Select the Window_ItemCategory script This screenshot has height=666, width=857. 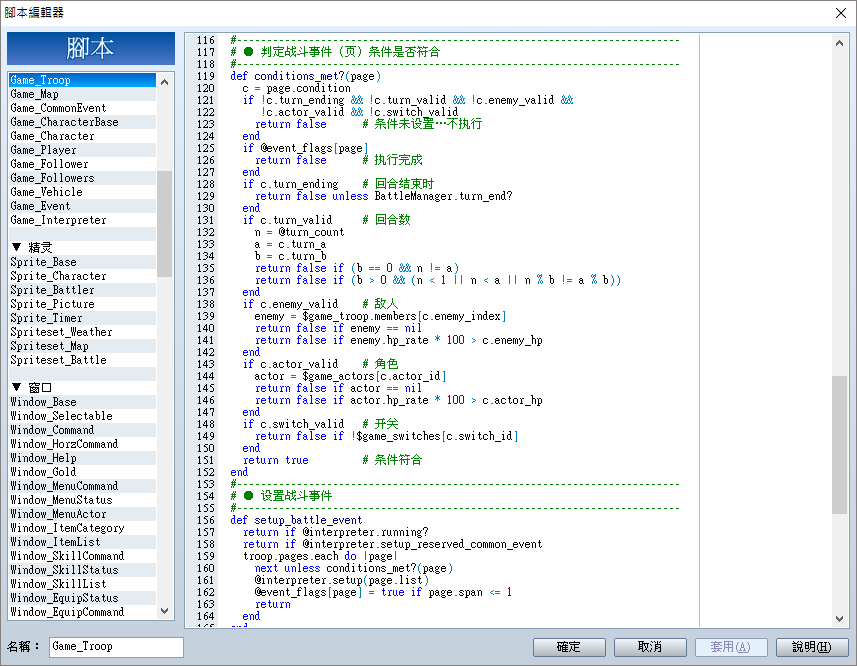point(82,528)
